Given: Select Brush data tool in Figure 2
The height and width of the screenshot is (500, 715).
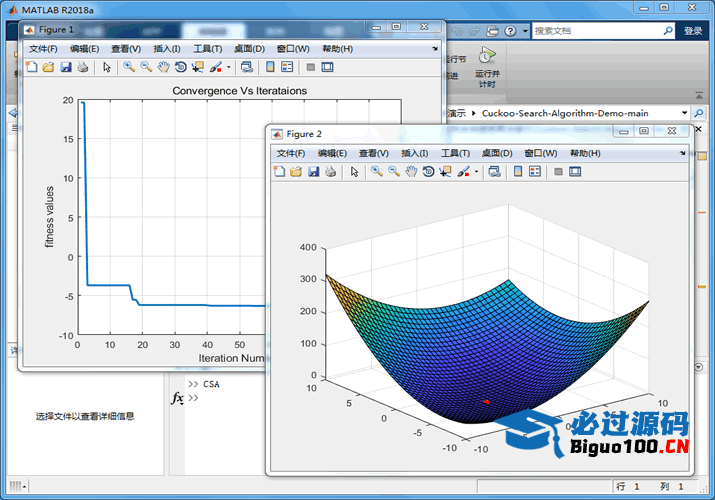Looking at the screenshot, I should (463, 171).
